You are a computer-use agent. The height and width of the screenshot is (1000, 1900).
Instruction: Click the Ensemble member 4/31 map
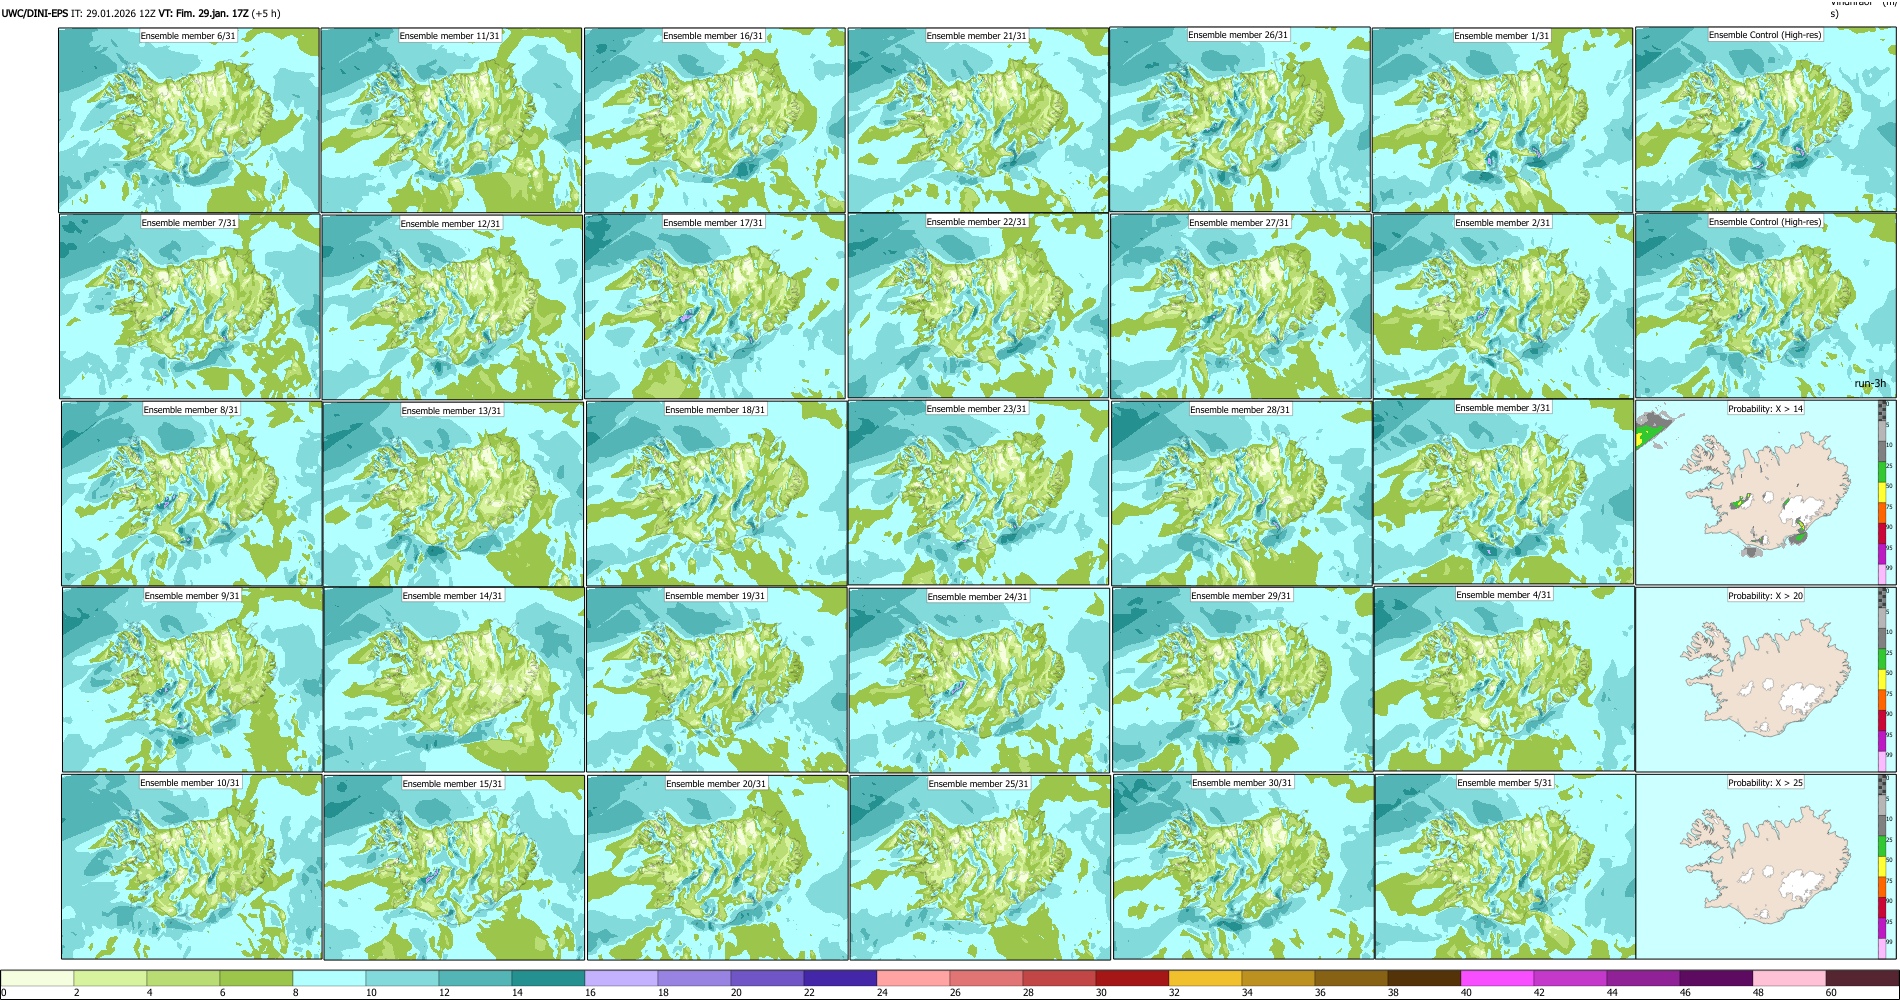(1505, 679)
